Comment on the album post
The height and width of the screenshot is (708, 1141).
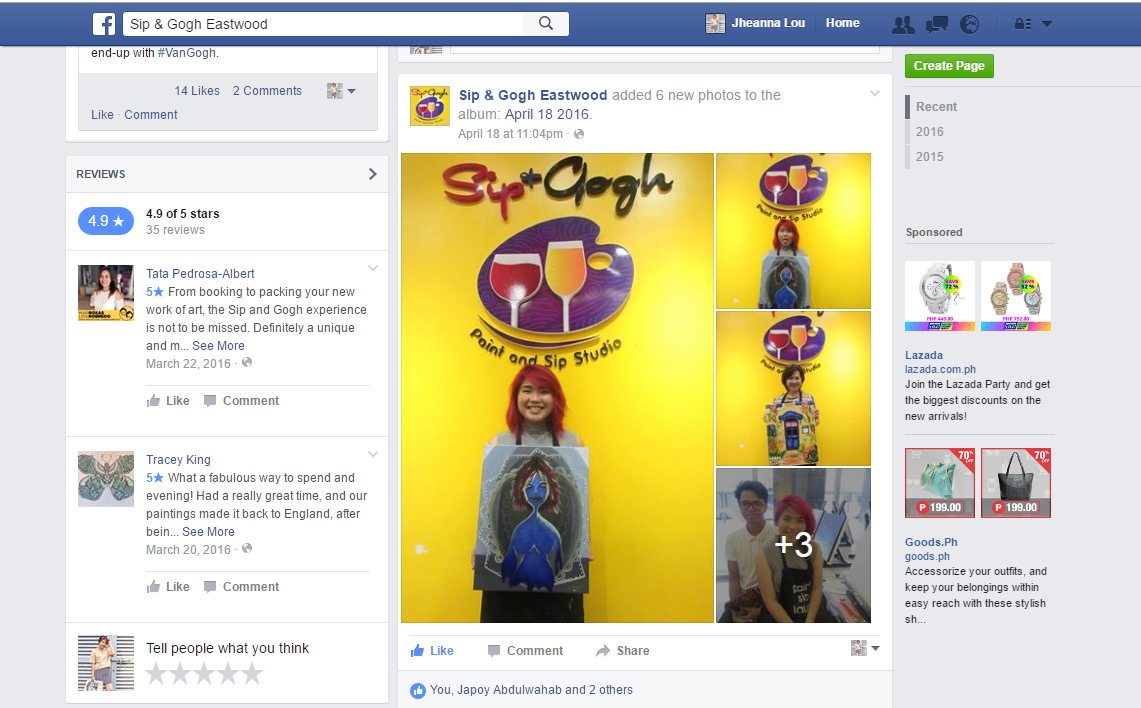525,651
